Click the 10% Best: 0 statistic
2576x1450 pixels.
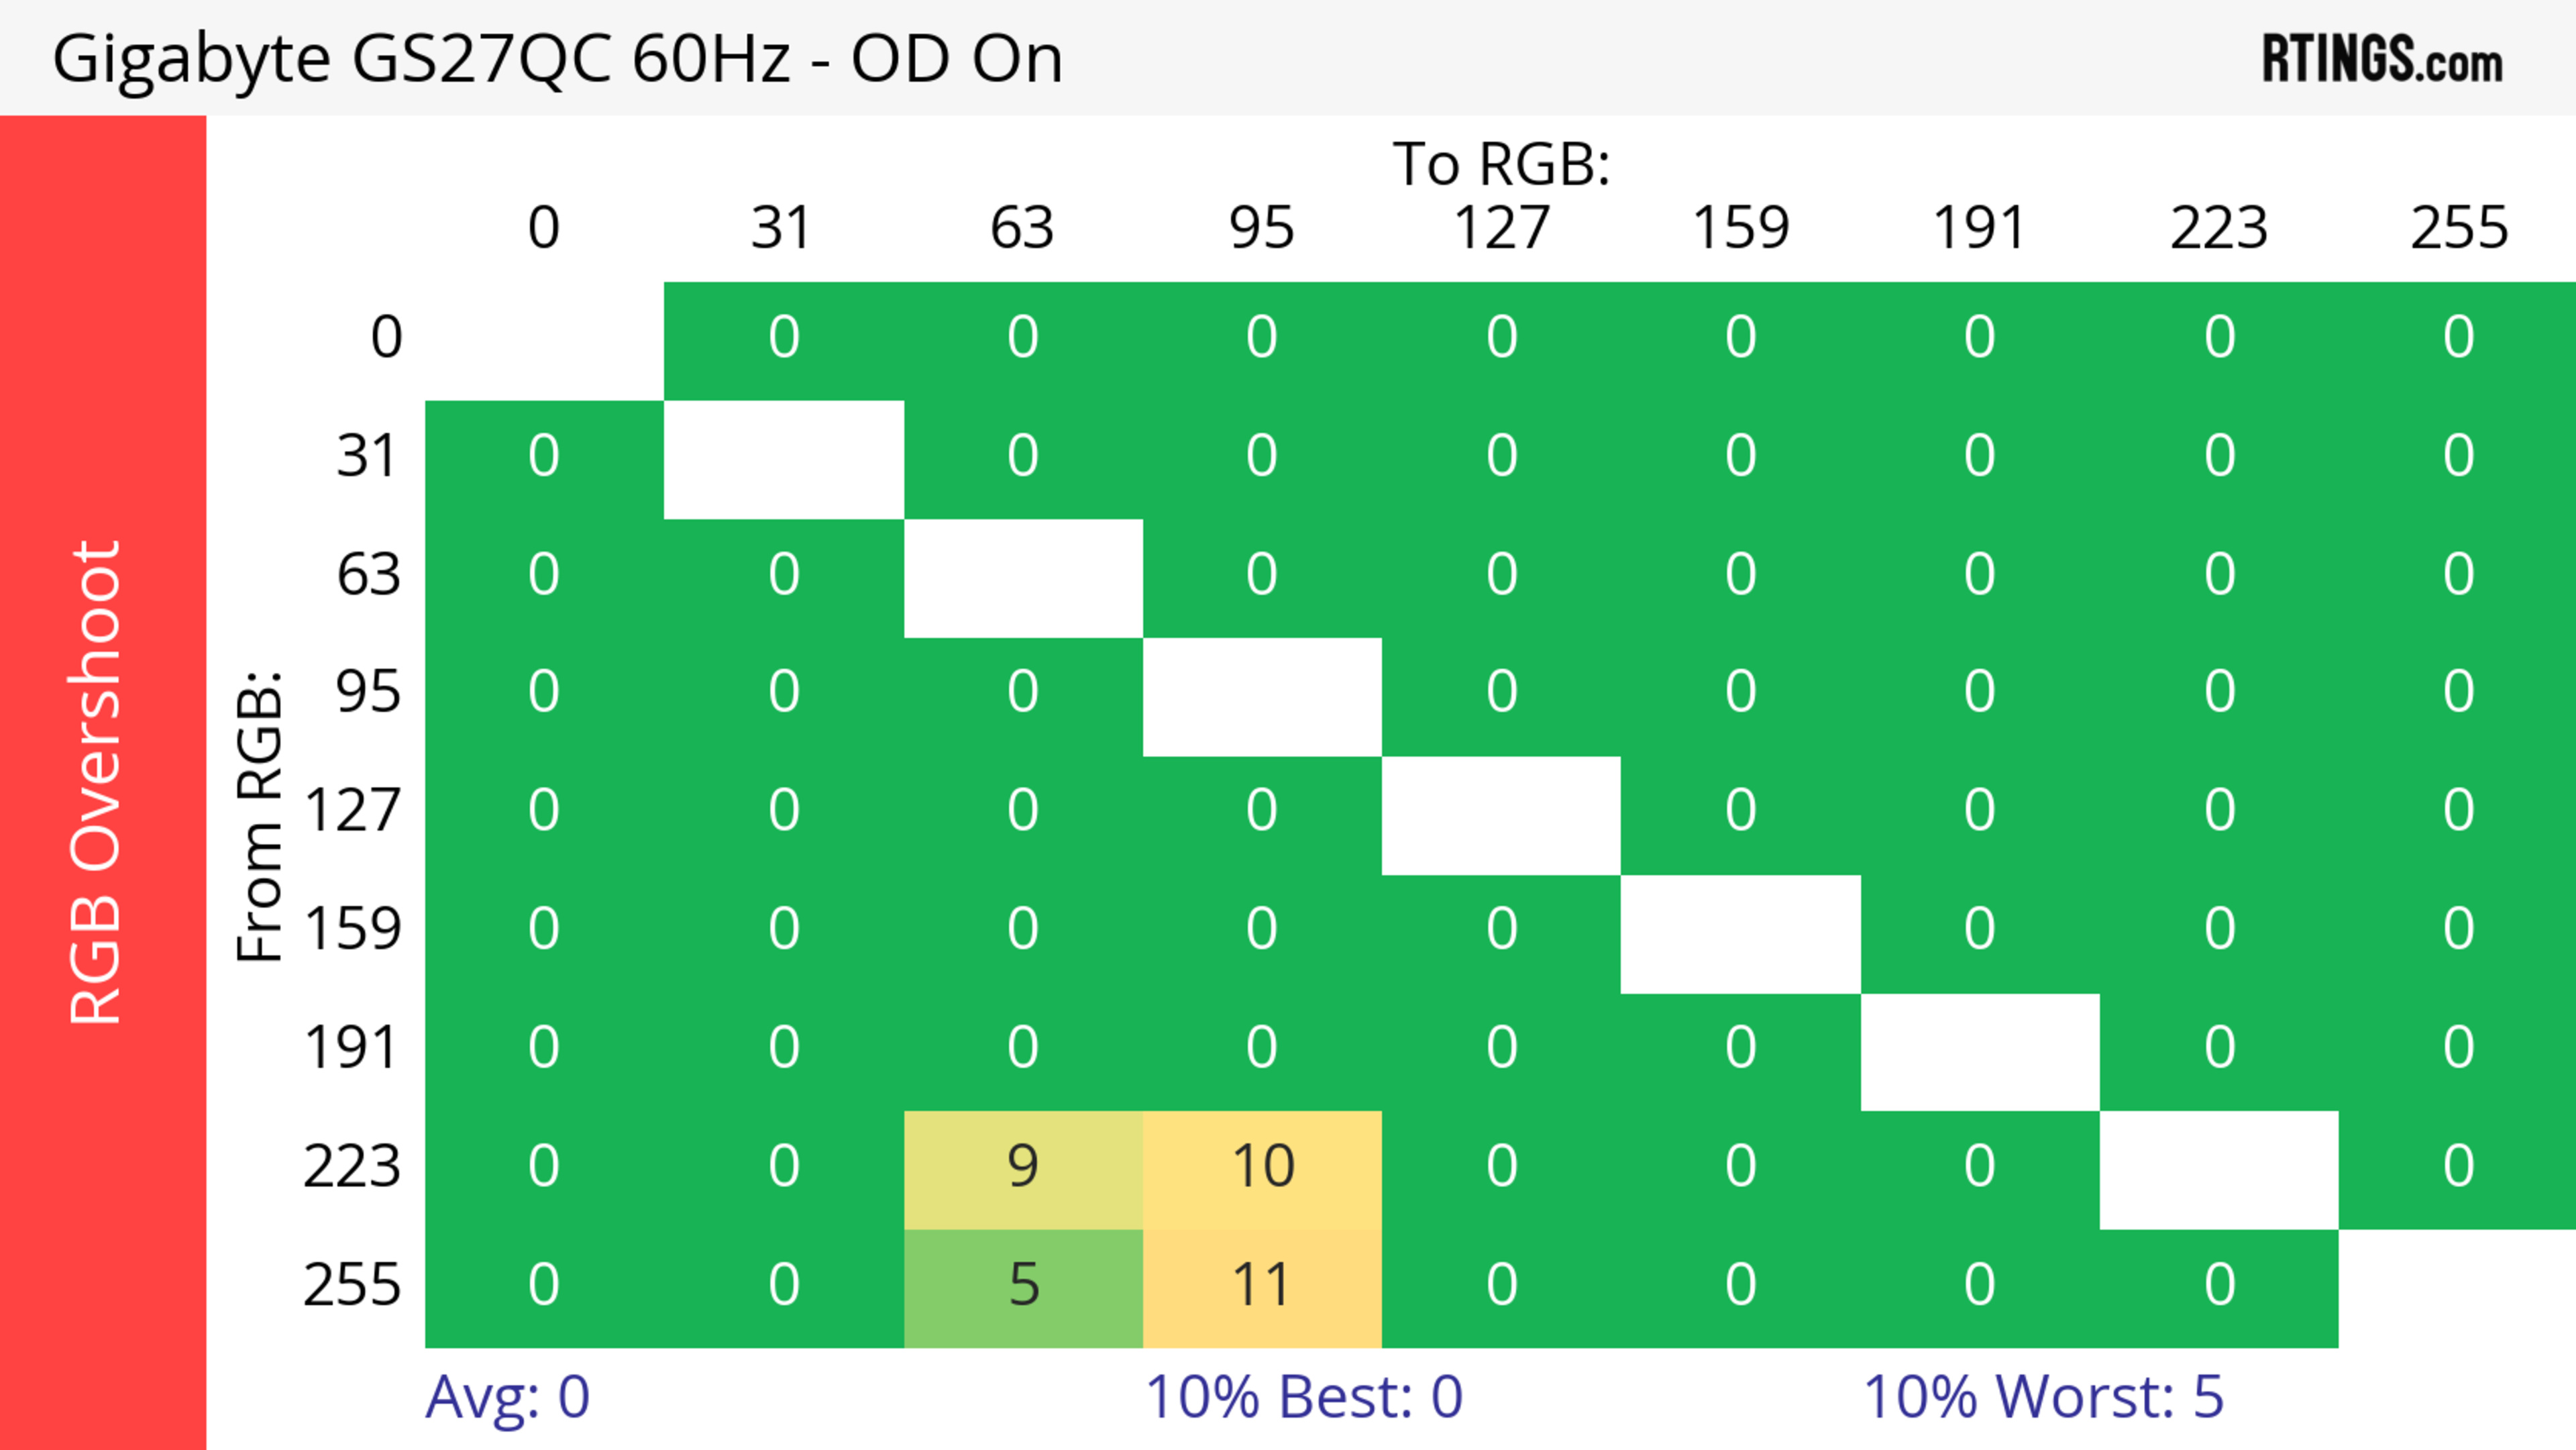pyautogui.click(x=1303, y=1397)
